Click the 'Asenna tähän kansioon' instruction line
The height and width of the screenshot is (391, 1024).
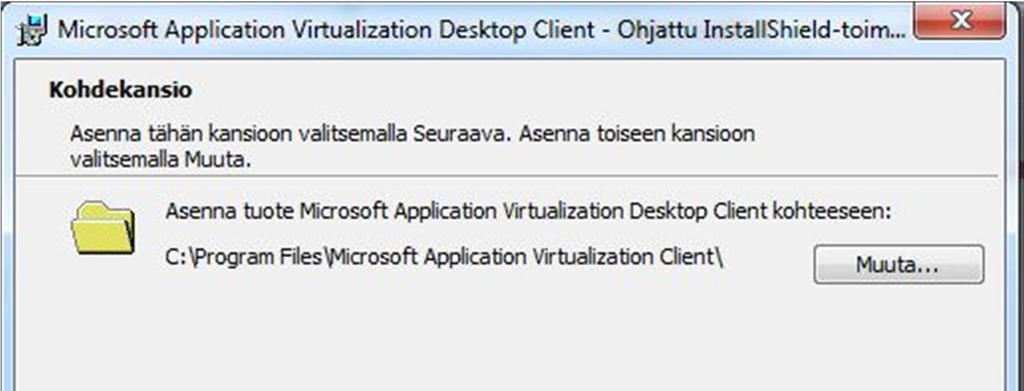(x=412, y=134)
